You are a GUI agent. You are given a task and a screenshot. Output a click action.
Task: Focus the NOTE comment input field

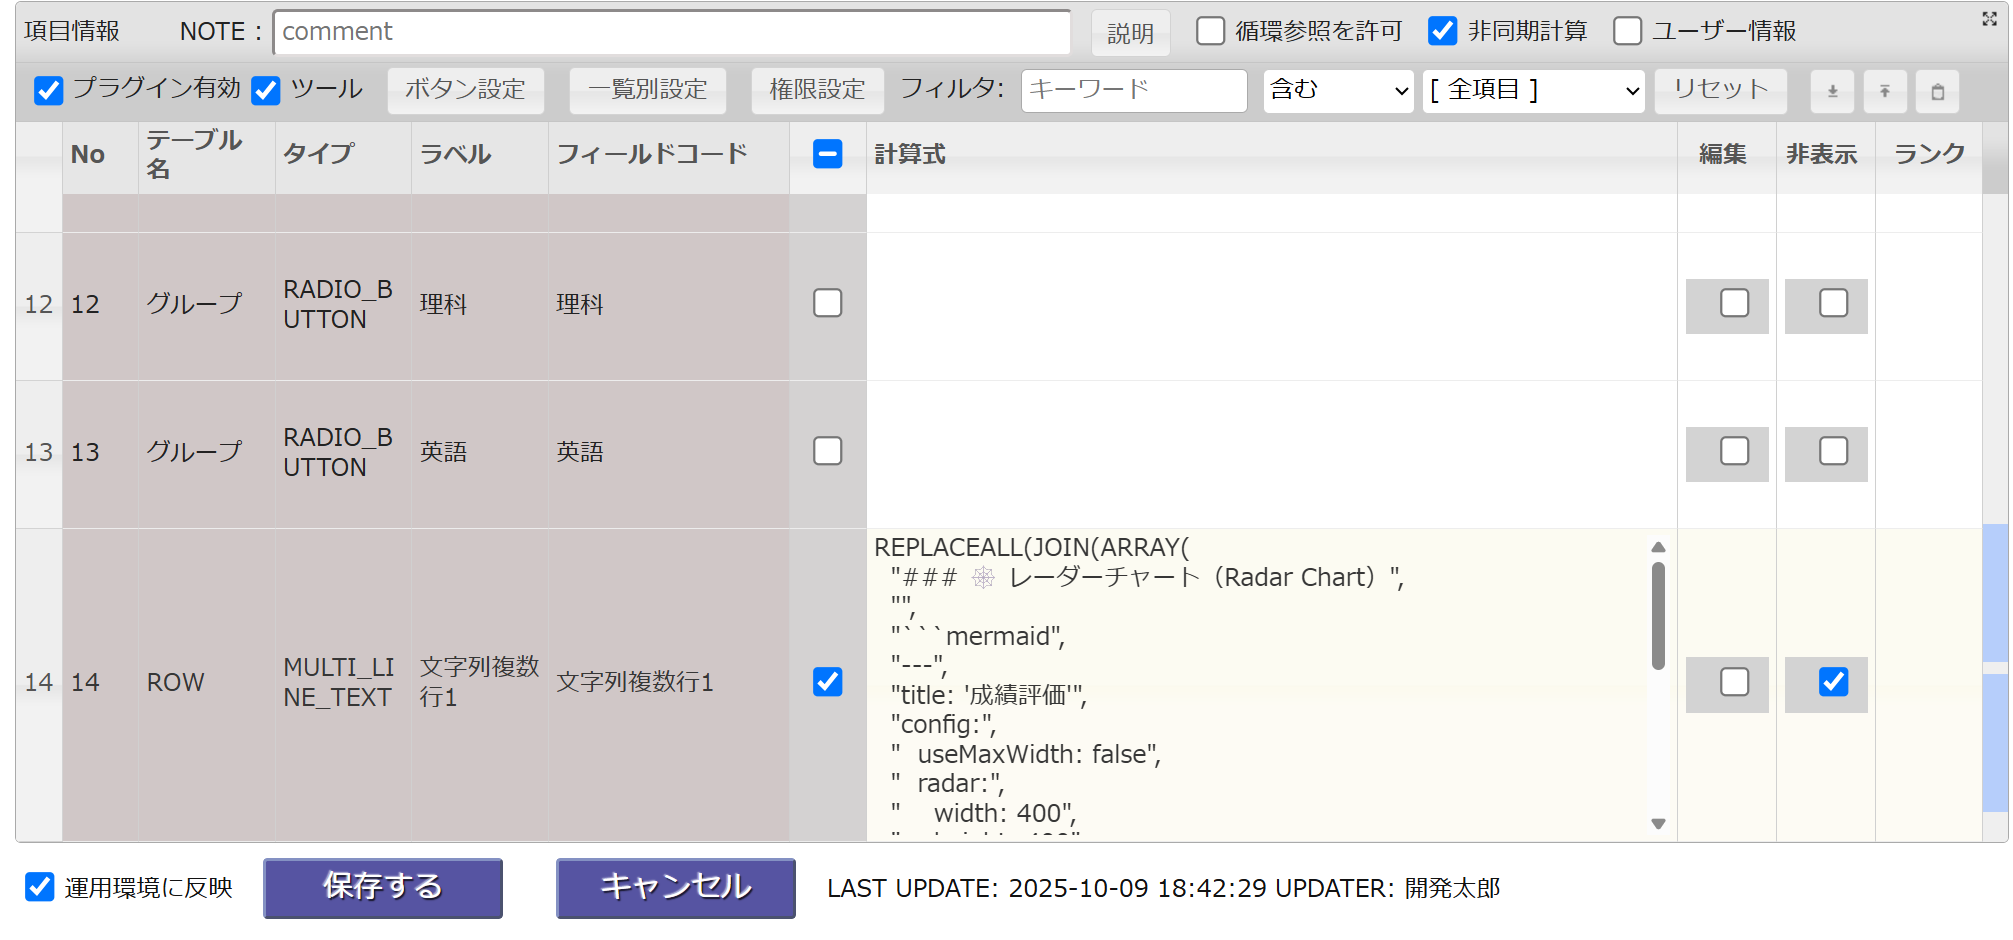[672, 32]
